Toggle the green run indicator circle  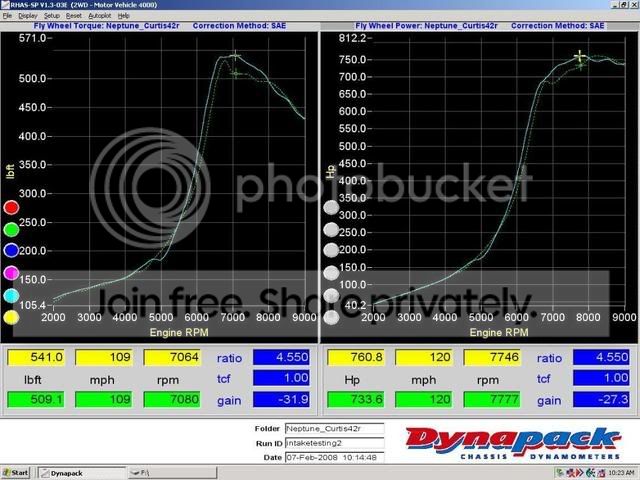click(11, 229)
